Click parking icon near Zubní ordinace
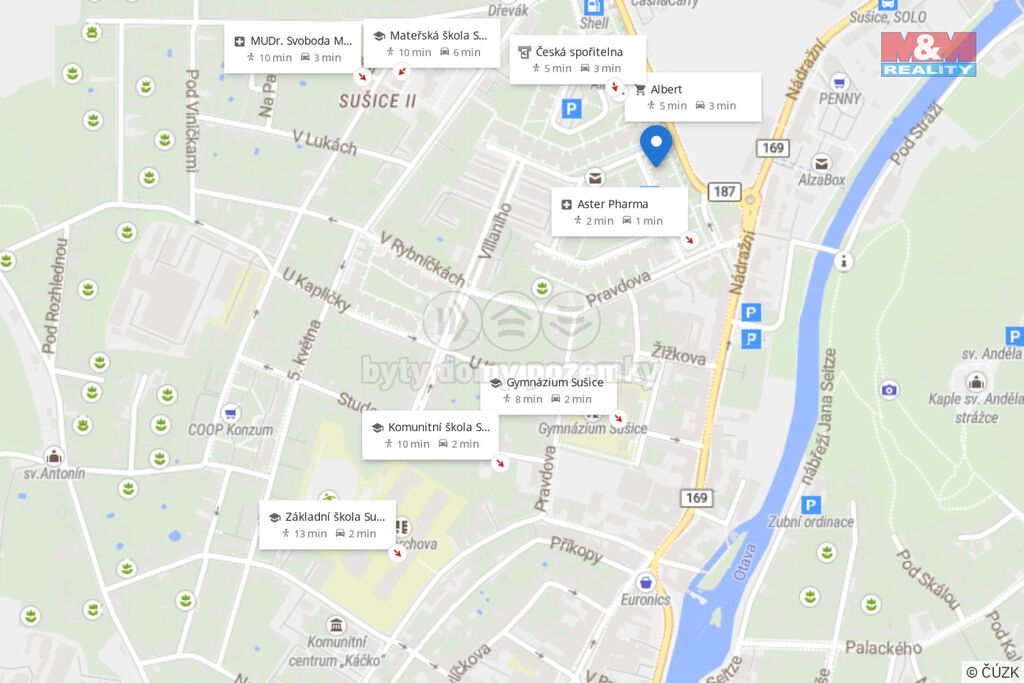Viewport: 1024px width, 683px height. [x=810, y=505]
